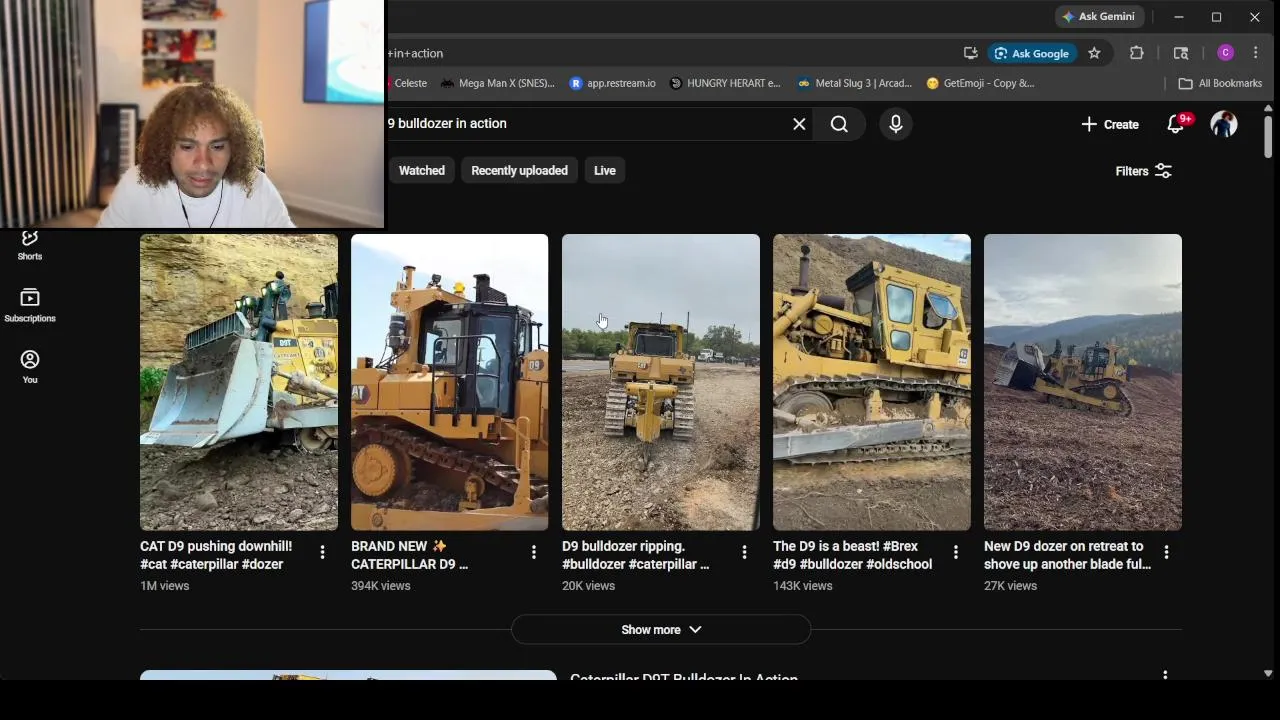Image resolution: width=1280 pixels, height=720 pixels.
Task: Open options menu for BRAND NEW CATERPILLAR D9
Action: 533,552
